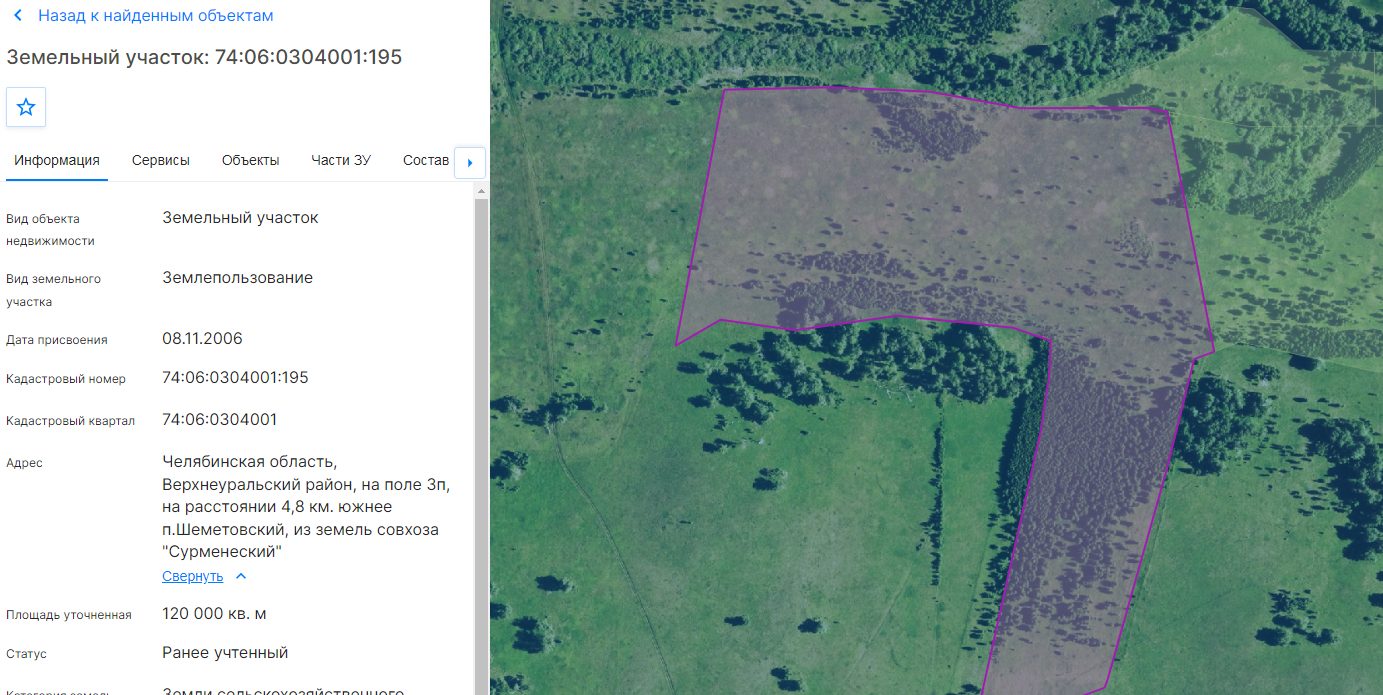Click the Свернуть link under address

[x=193, y=576]
